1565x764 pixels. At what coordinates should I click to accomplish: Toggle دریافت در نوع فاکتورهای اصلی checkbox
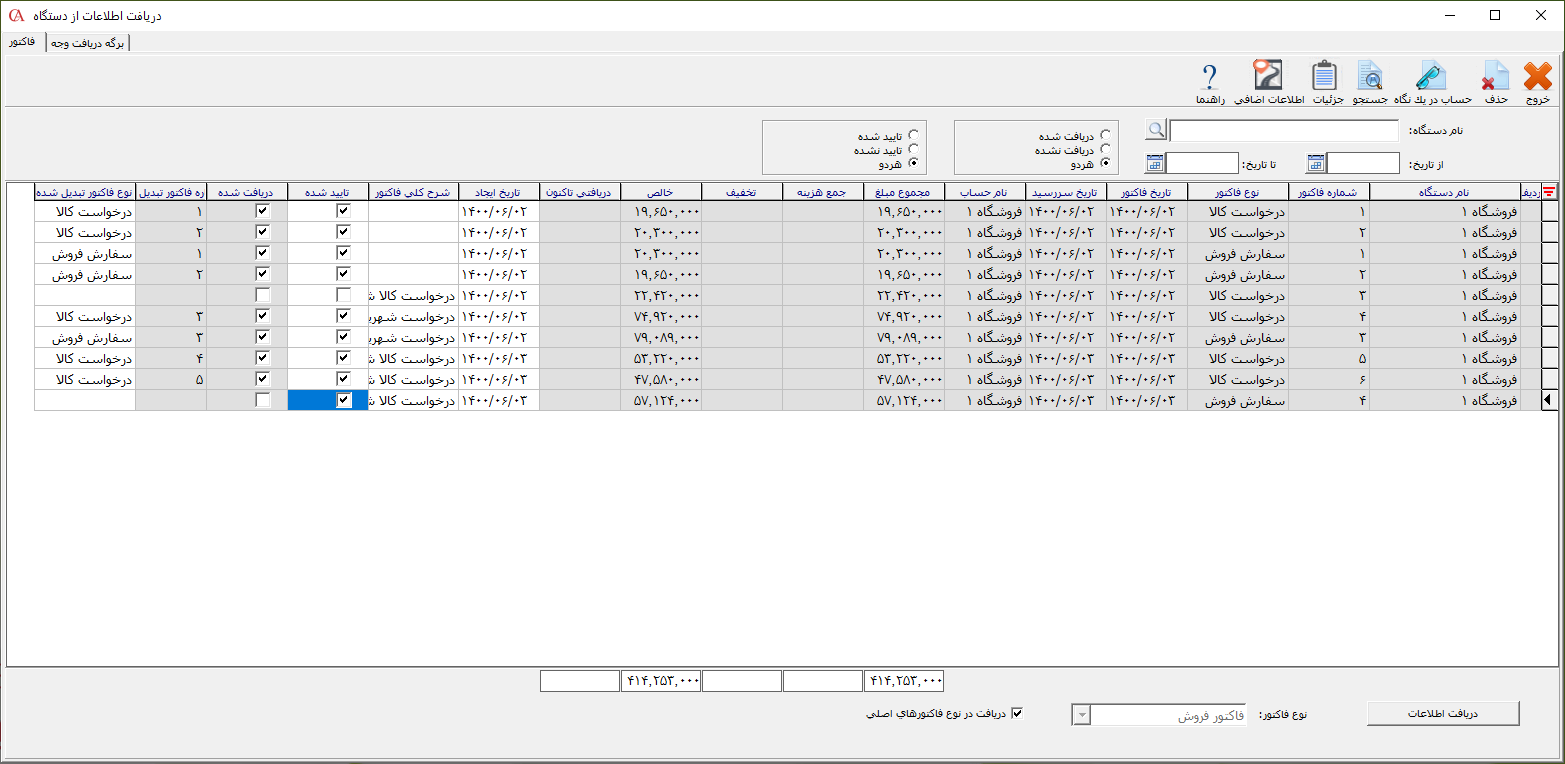point(1018,714)
